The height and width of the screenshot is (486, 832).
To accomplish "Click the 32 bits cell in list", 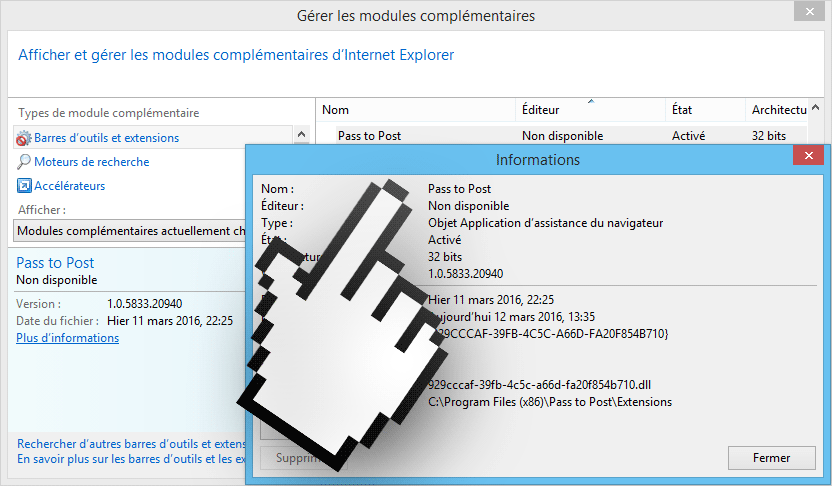I will click(x=768, y=136).
